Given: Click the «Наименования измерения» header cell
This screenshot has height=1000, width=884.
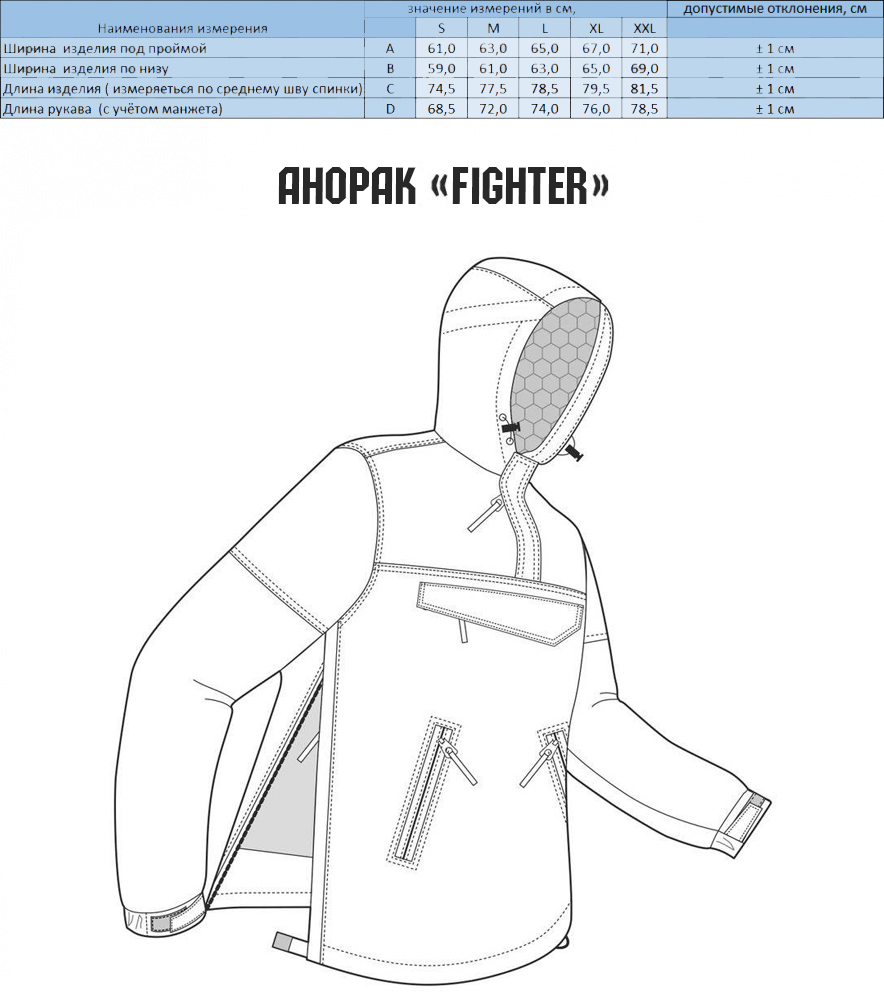Looking at the screenshot, I should click(x=181, y=28).
